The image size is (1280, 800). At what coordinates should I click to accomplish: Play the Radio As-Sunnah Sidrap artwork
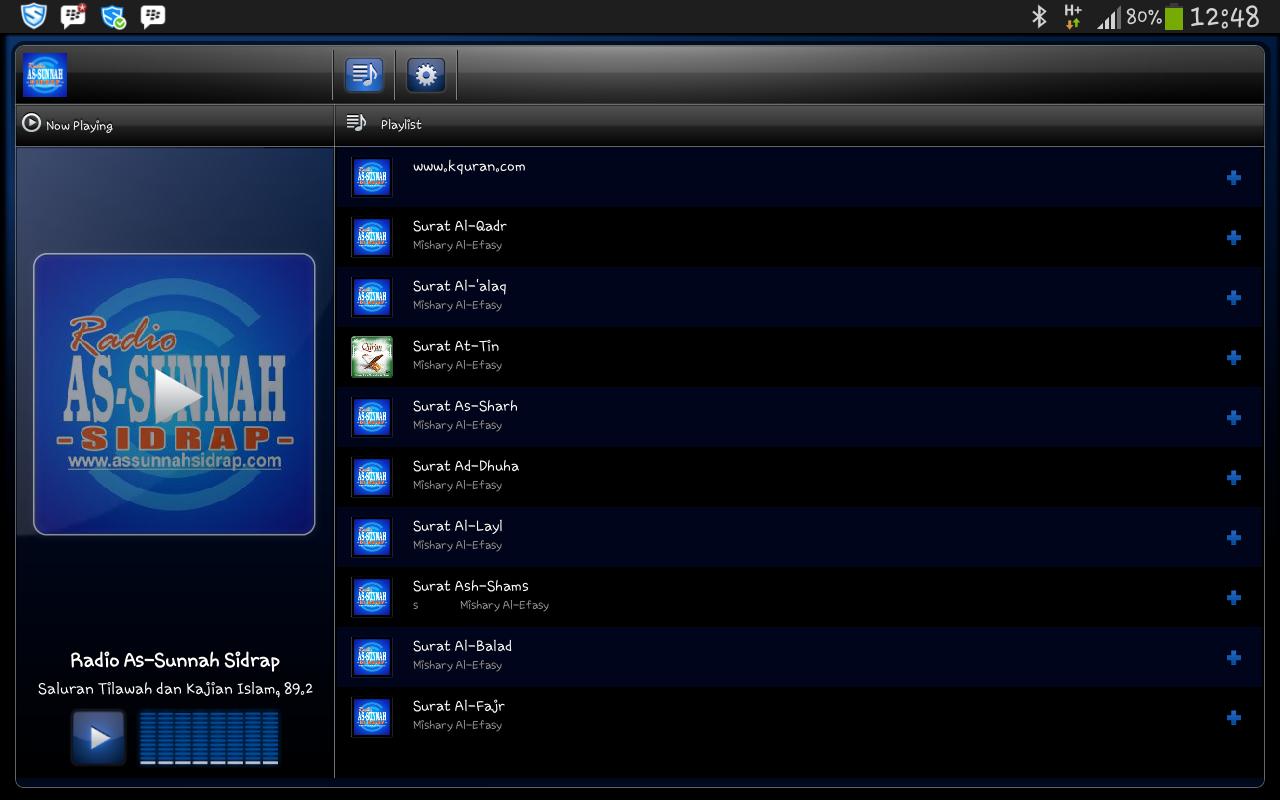[x=174, y=394]
